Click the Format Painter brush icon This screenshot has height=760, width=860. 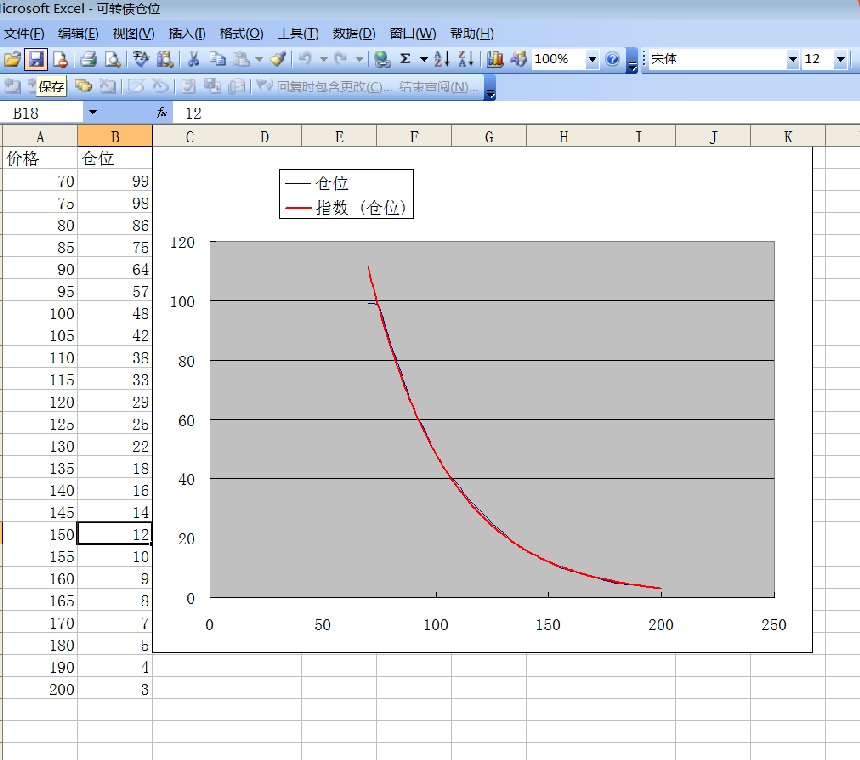pos(277,60)
